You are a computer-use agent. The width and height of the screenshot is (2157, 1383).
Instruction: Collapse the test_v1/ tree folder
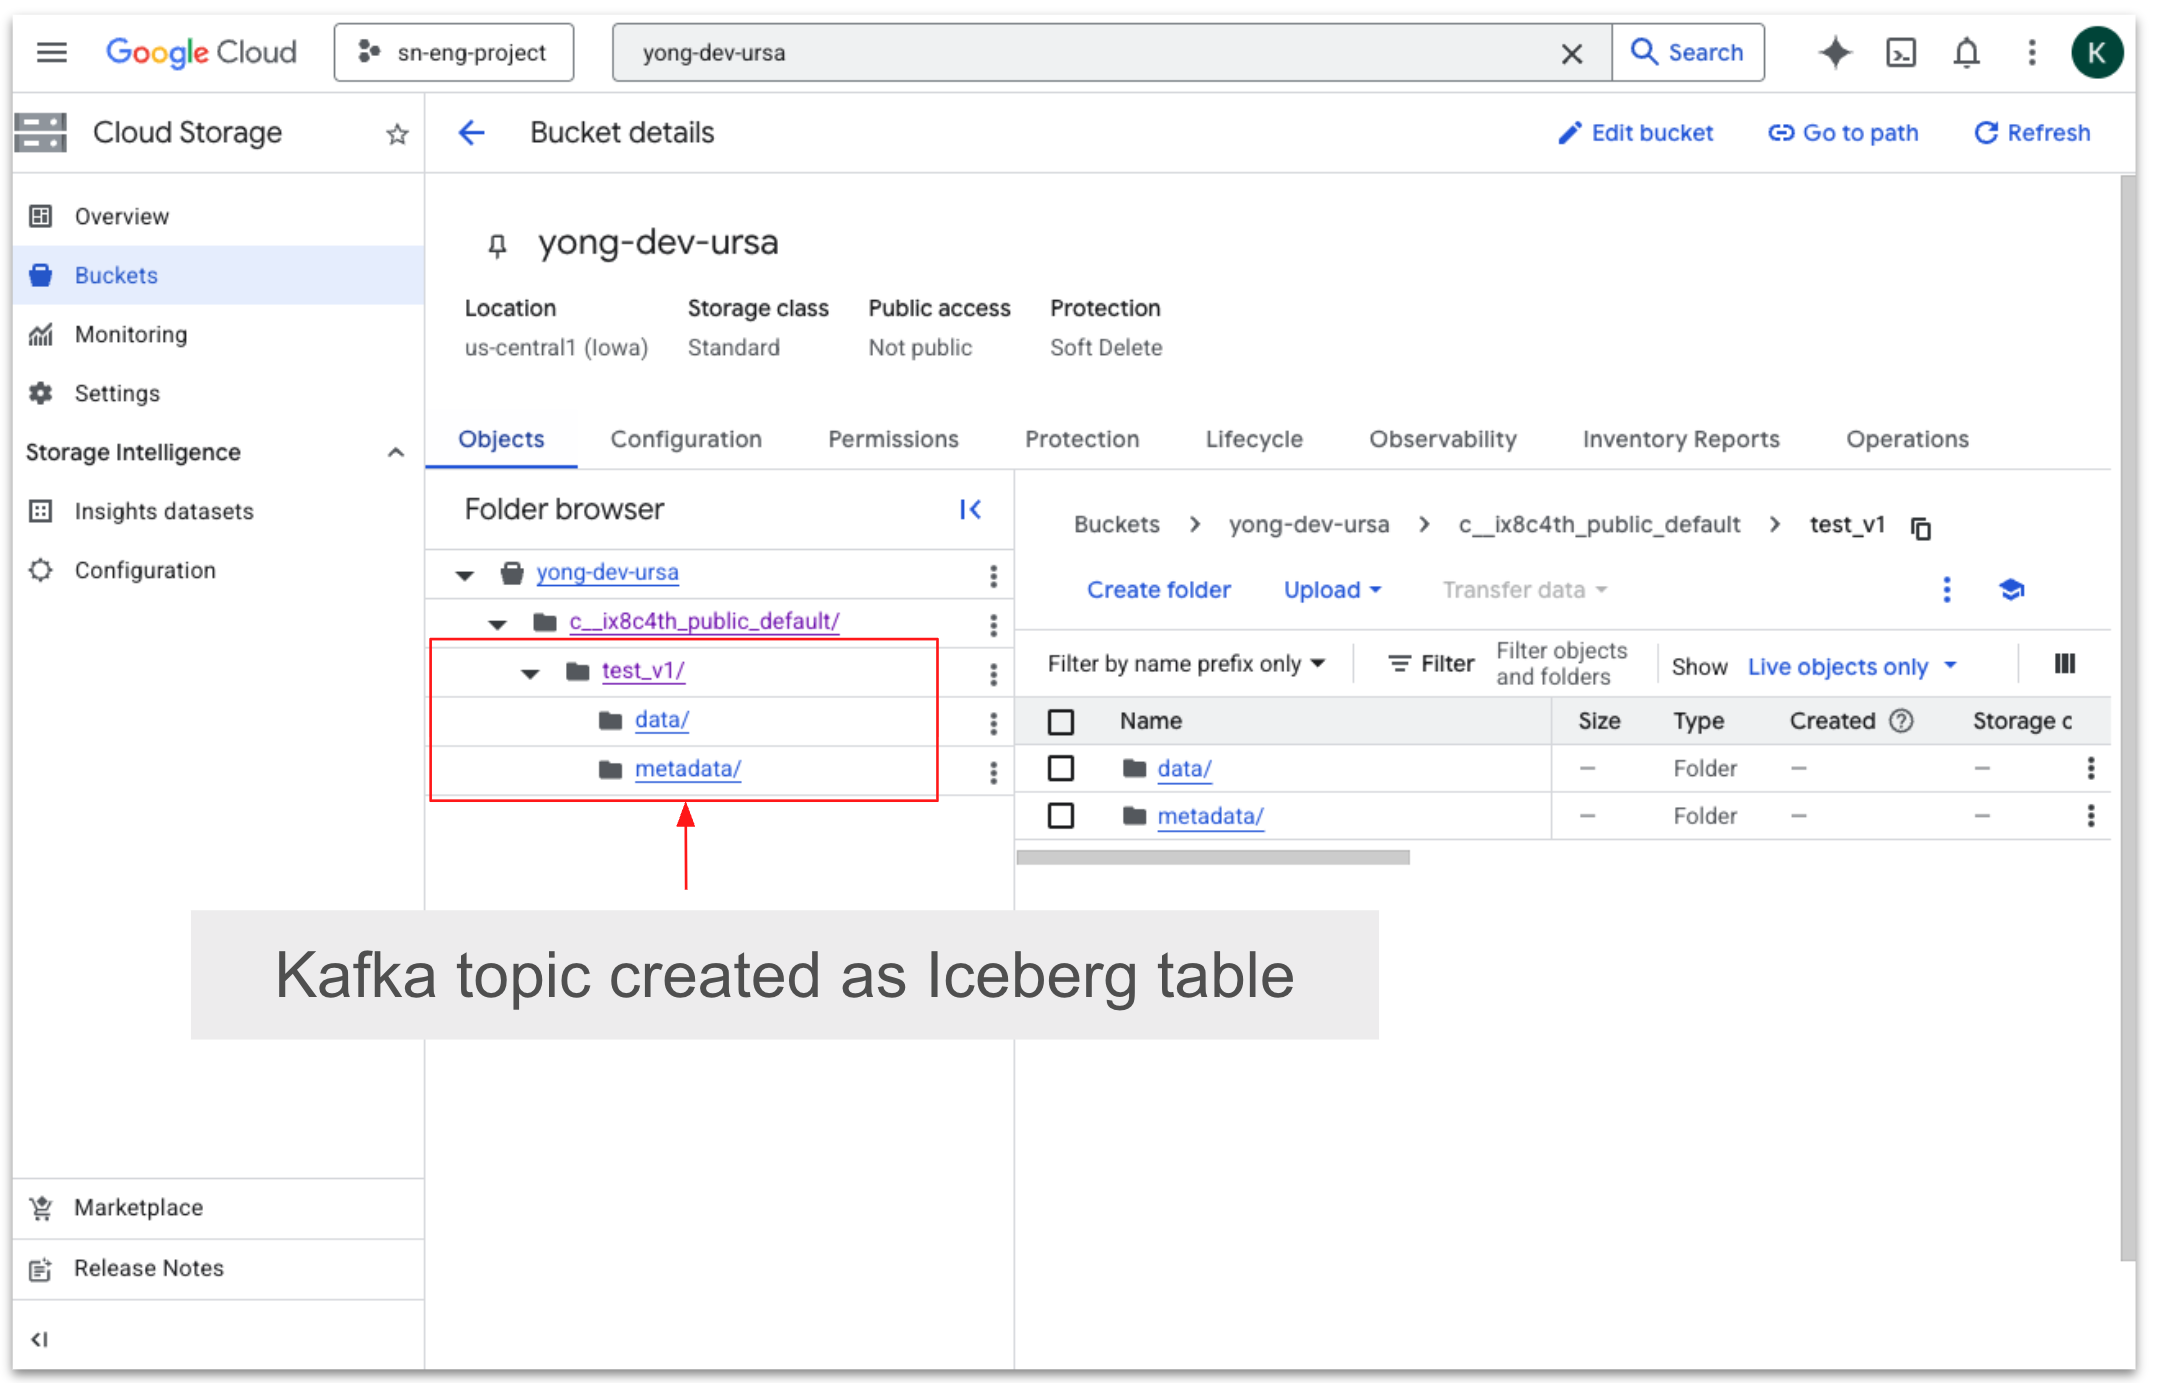coord(530,673)
